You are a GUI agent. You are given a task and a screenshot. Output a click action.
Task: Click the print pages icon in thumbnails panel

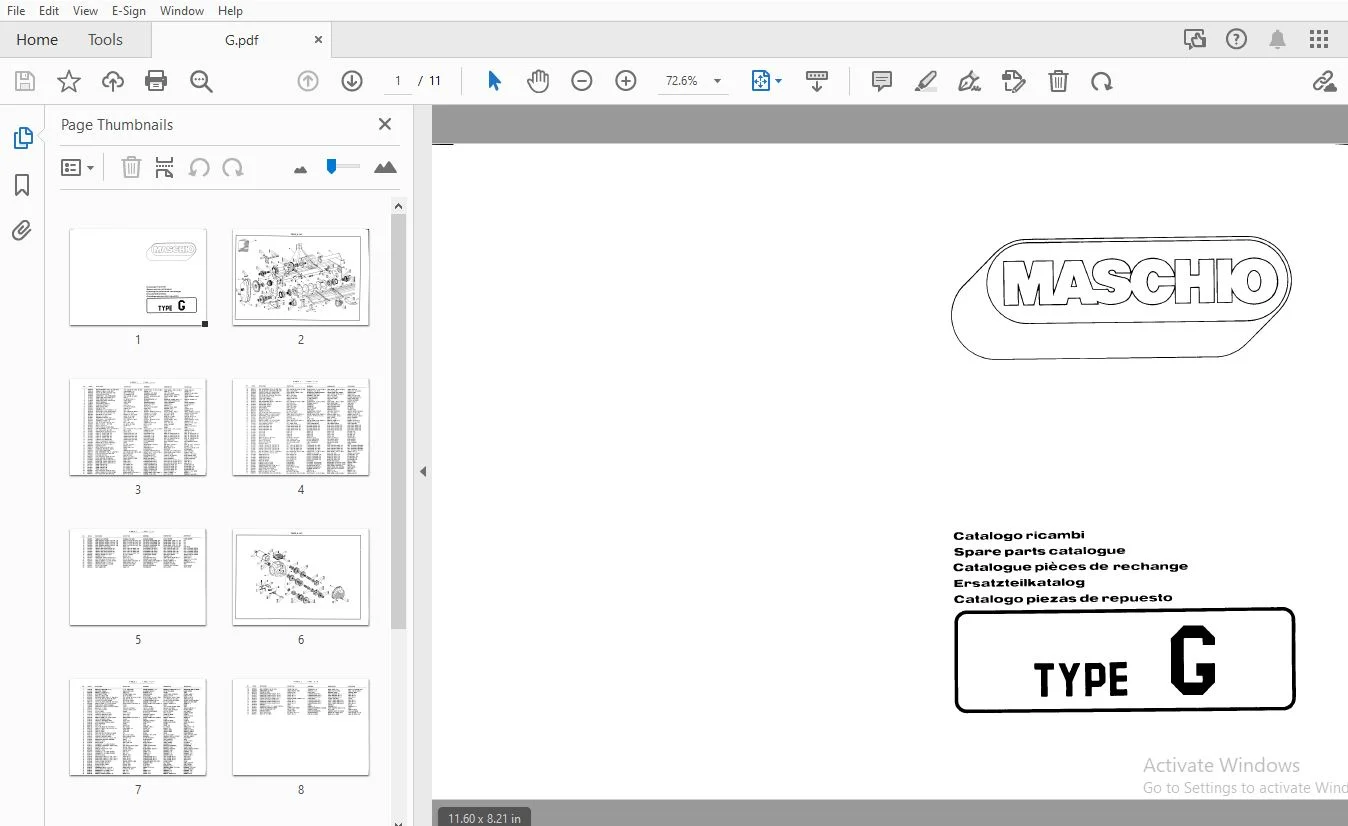(x=165, y=167)
